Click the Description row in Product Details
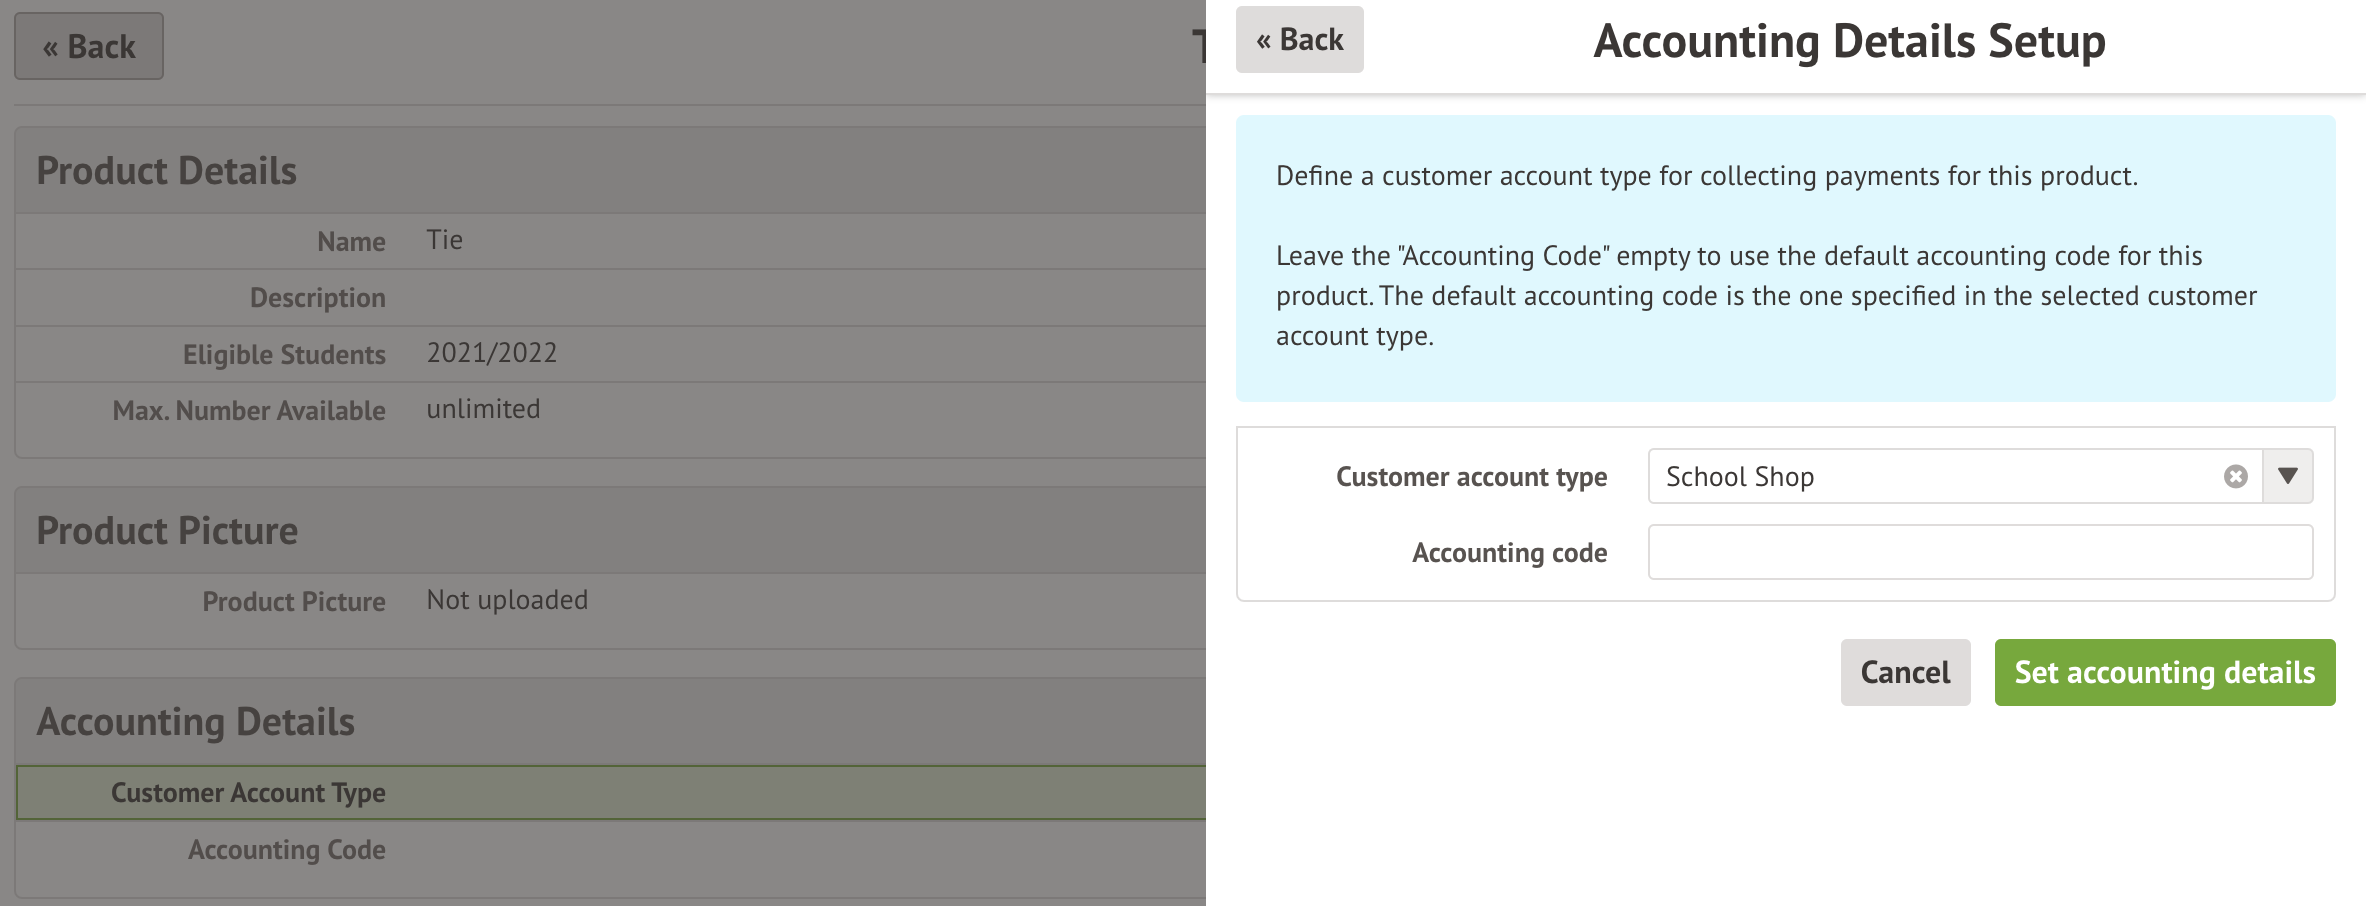This screenshot has height=906, width=2366. (610, 298)
